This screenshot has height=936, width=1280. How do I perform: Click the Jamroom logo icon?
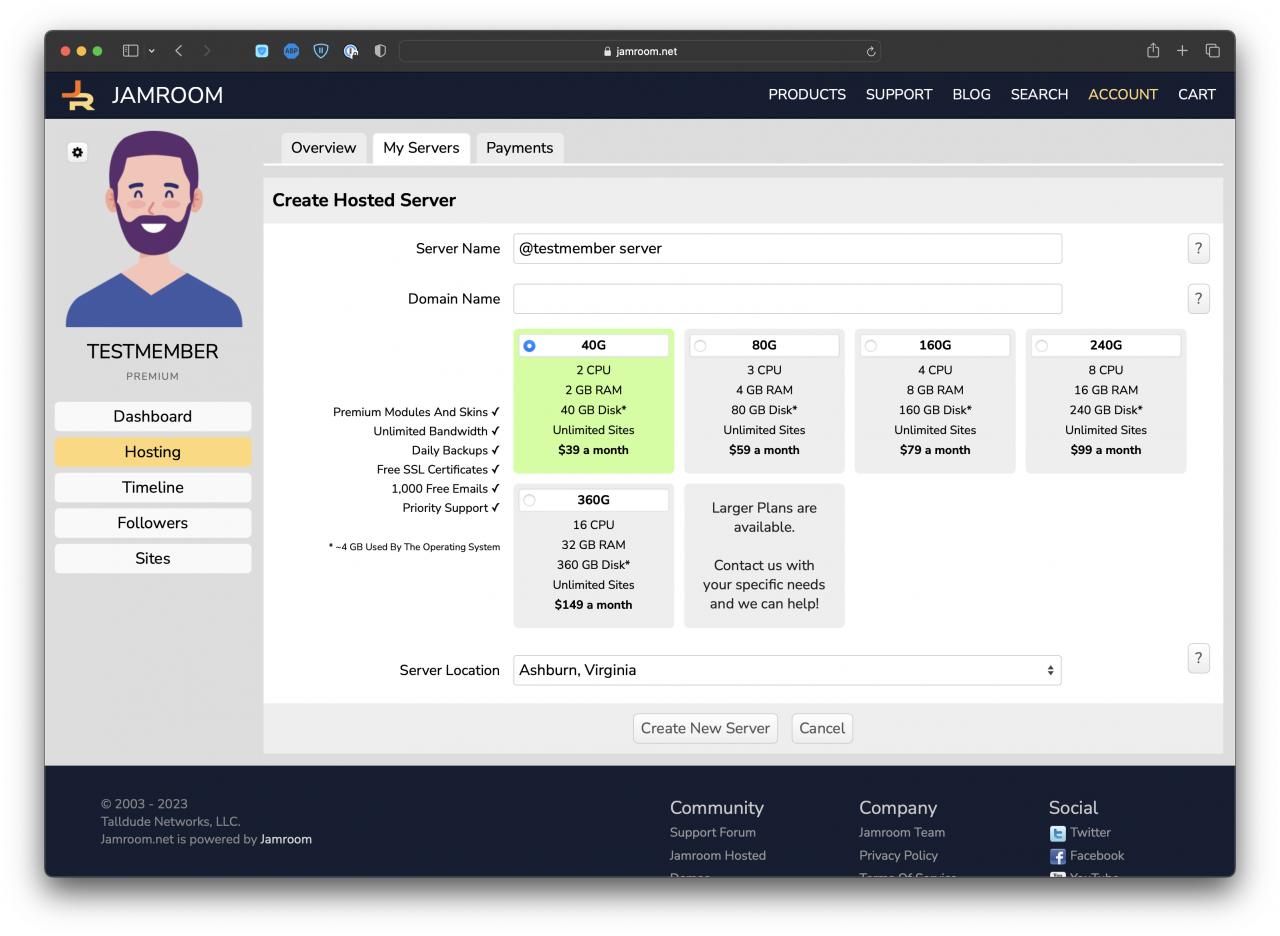point(79,95)
